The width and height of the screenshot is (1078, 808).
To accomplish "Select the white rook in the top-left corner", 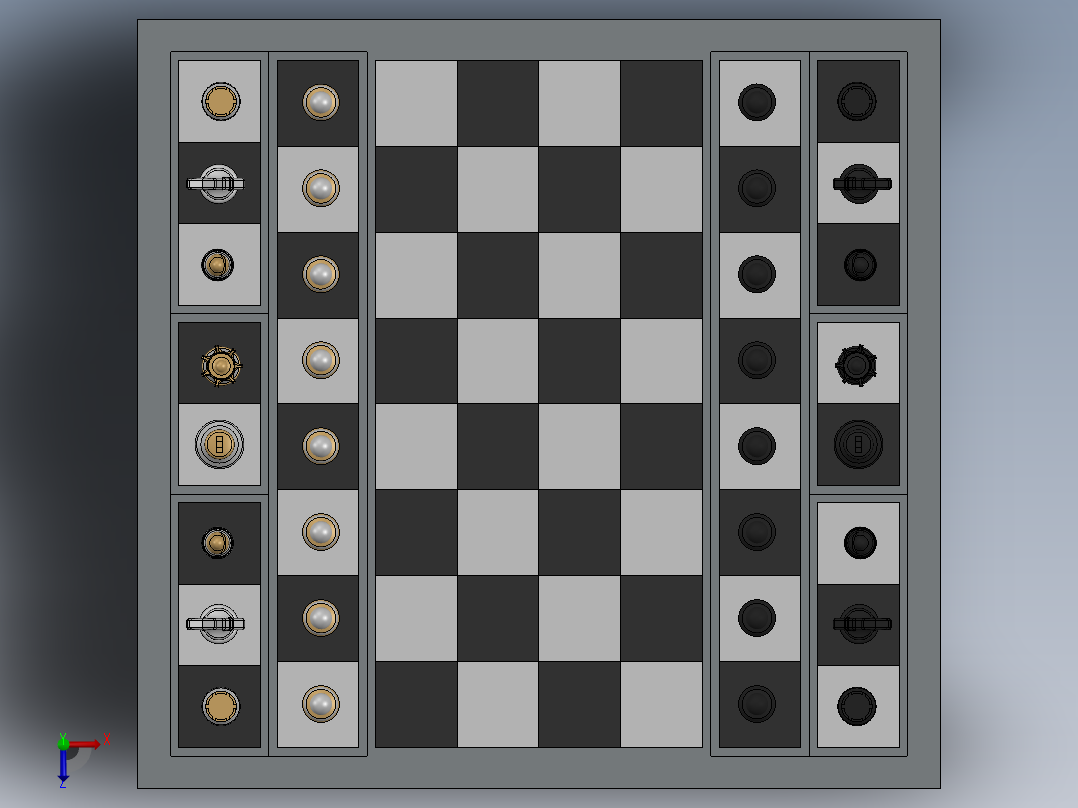I will coord(219,100).
